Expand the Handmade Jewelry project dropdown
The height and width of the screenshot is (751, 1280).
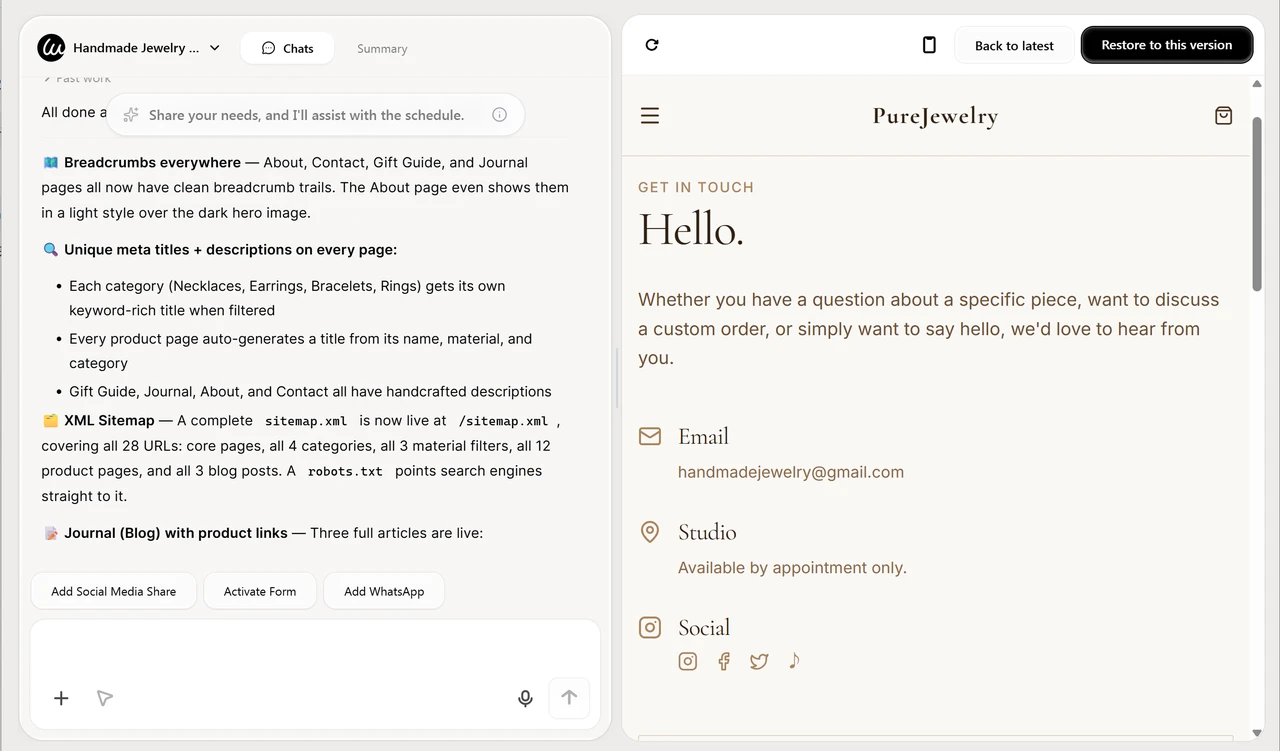point(215,48)
